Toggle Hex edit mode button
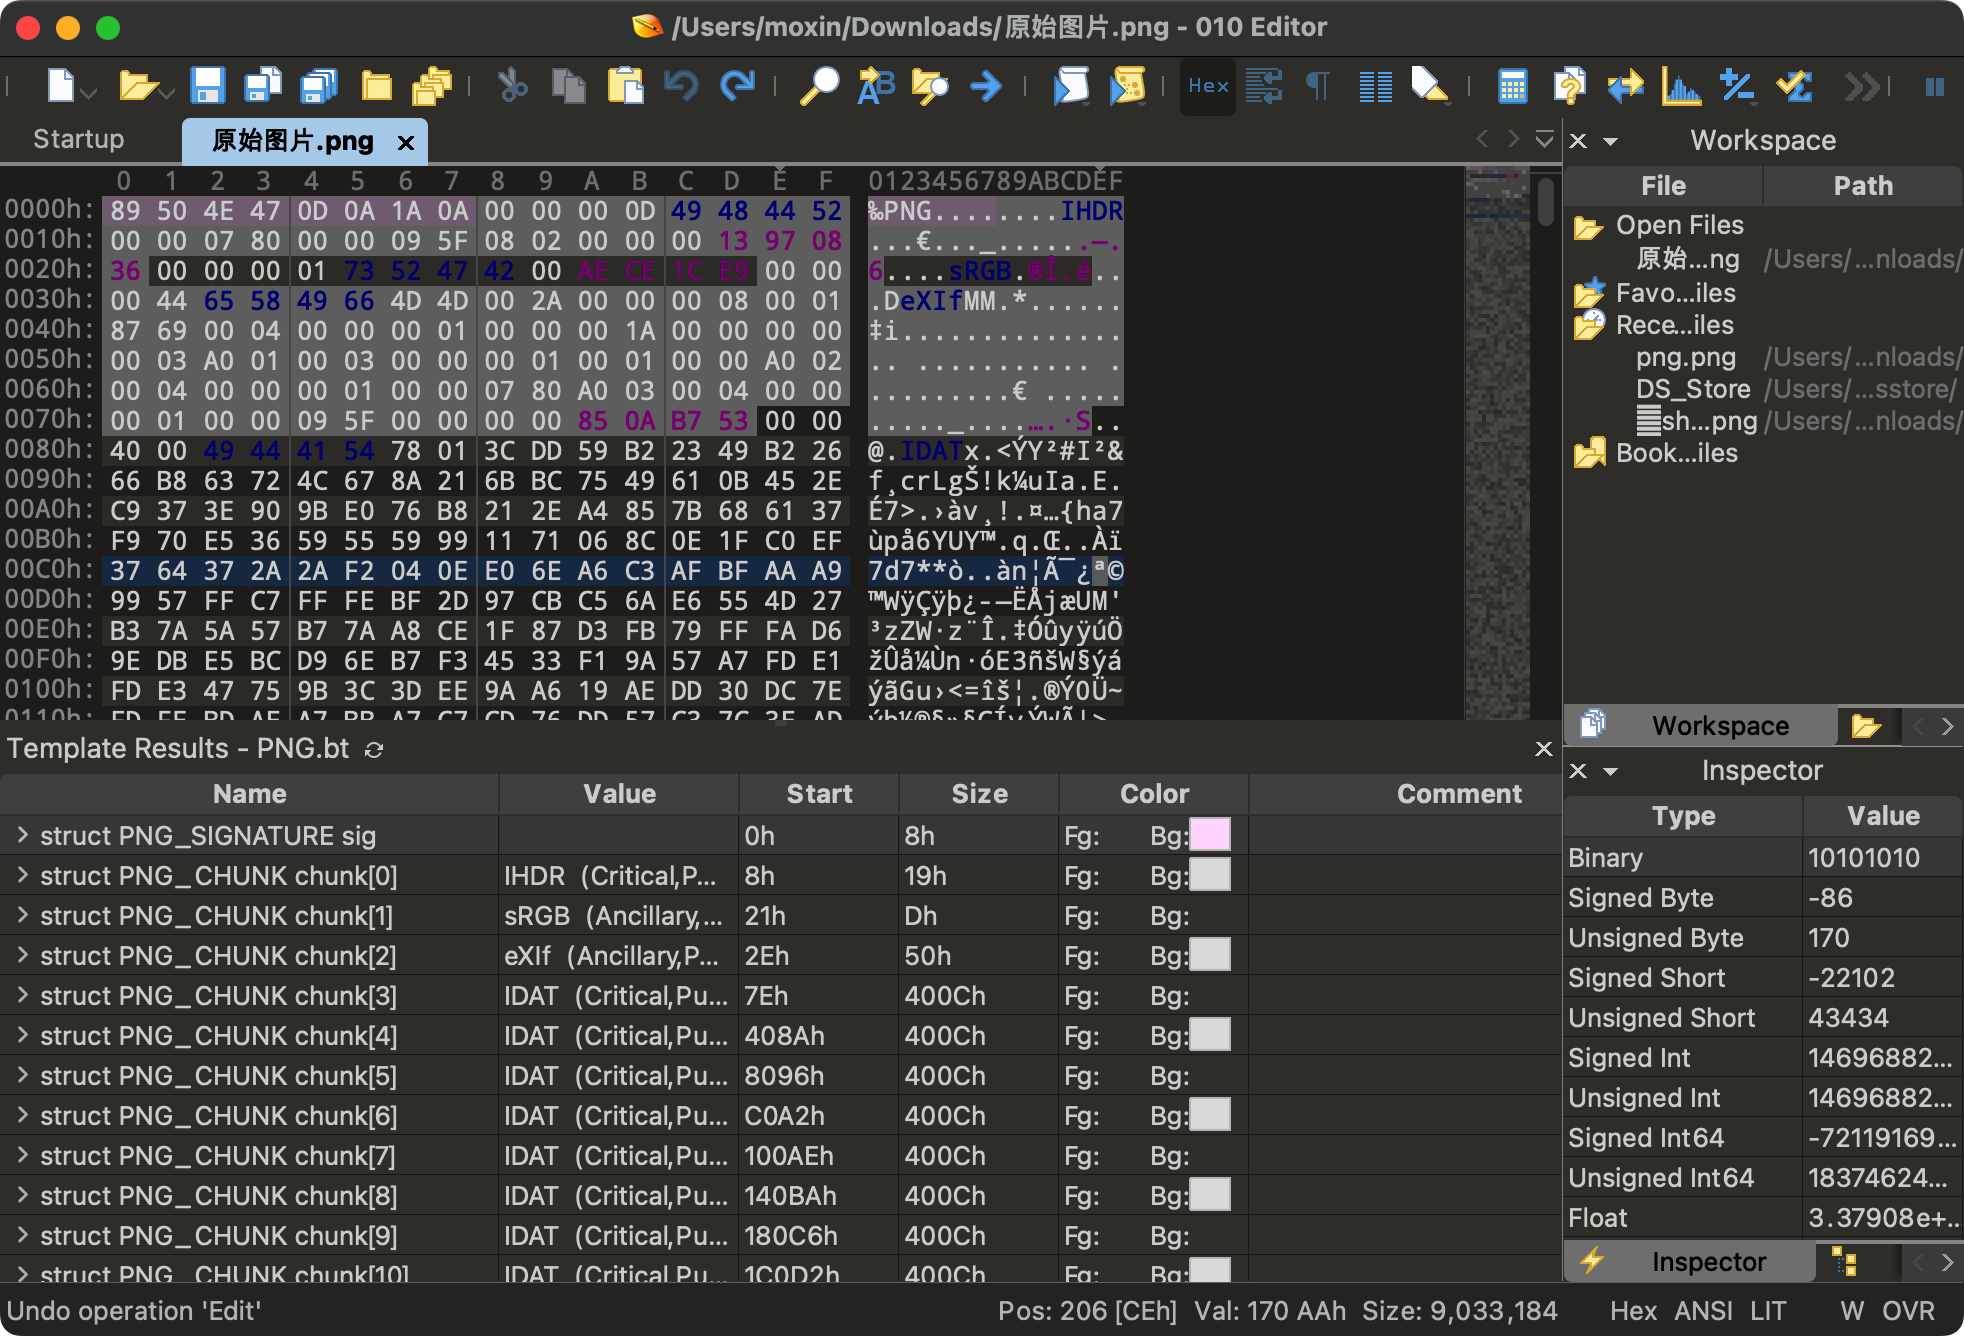The width and height of the screenshot is (1964, 1336). tap(1208, 87)
